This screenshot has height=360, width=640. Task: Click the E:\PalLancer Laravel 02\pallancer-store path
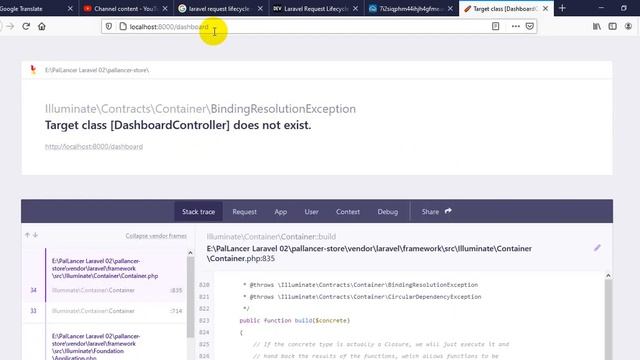pyautogui.click(x=97, y=70)
